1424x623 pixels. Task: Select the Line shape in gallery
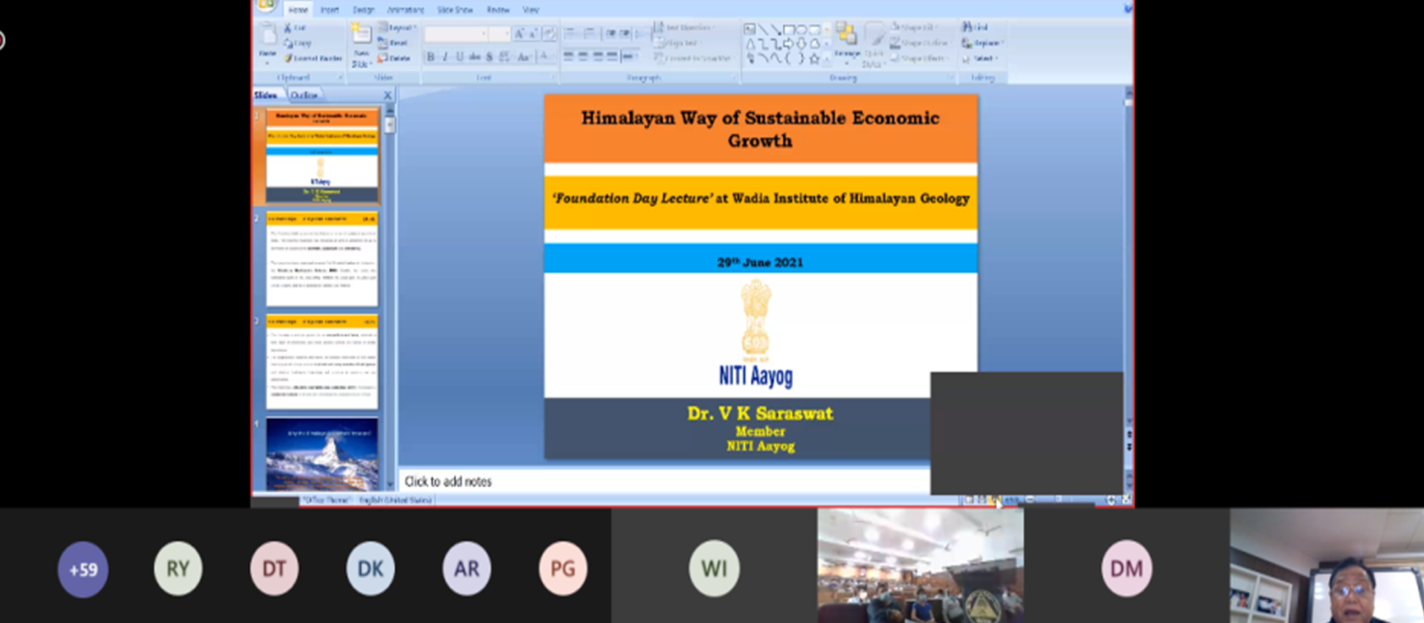(764, 29)
